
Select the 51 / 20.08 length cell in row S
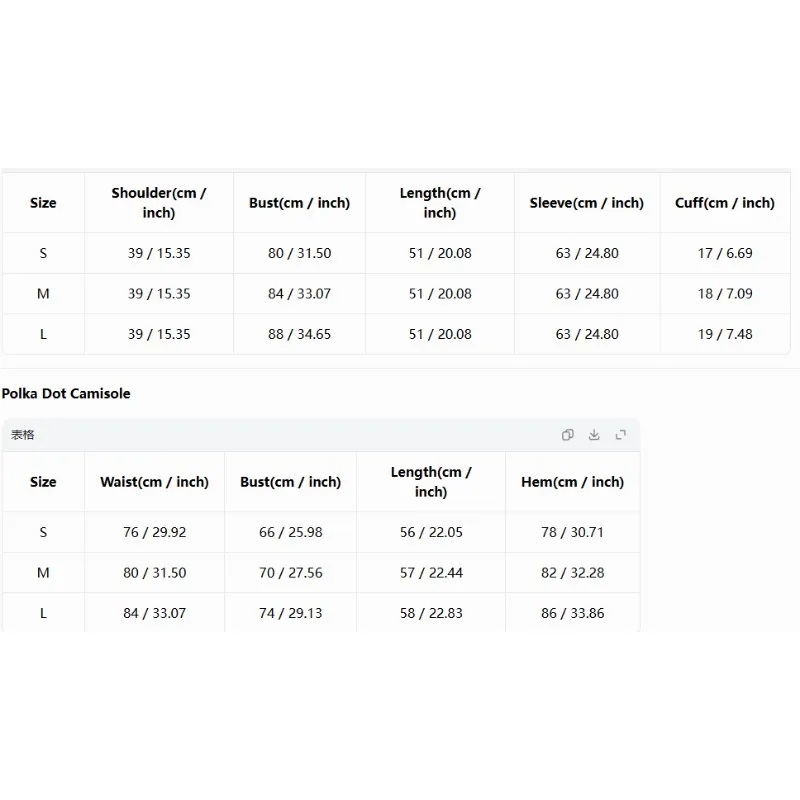[440, 253]
